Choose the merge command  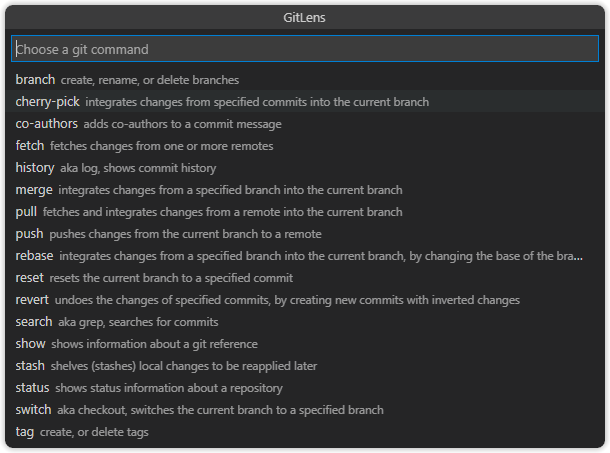[x=305, y=190]
